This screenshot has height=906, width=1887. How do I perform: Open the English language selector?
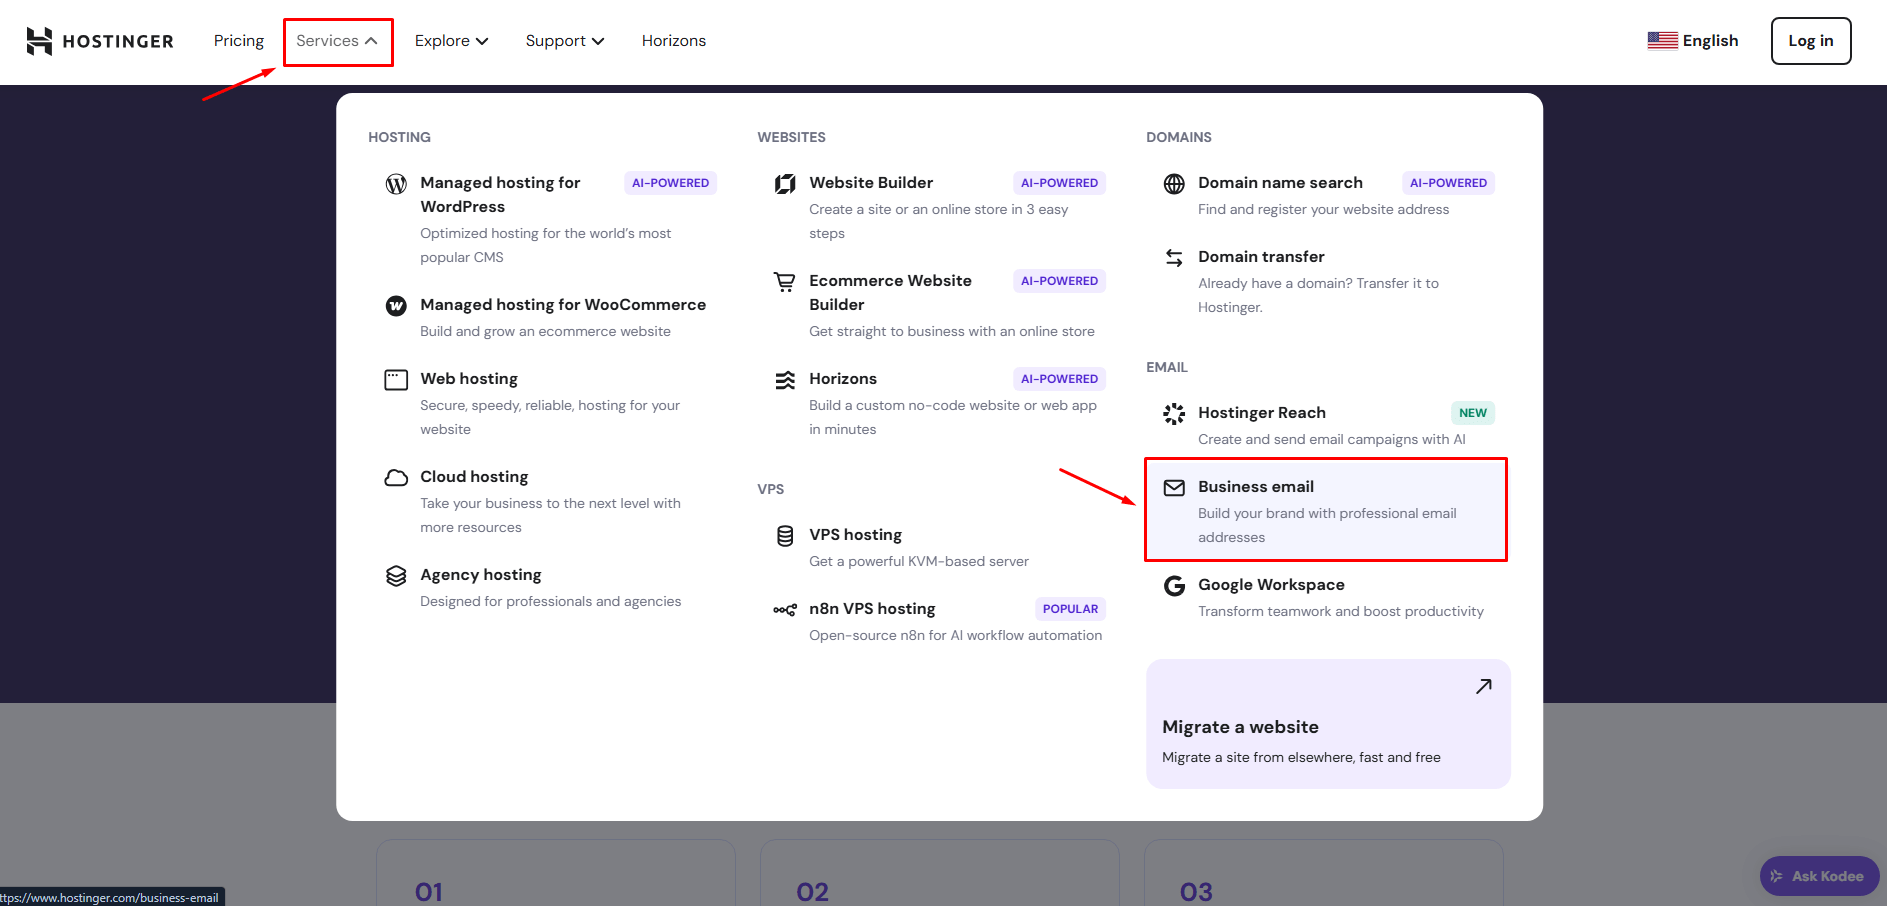click(x=1693, y=41)
